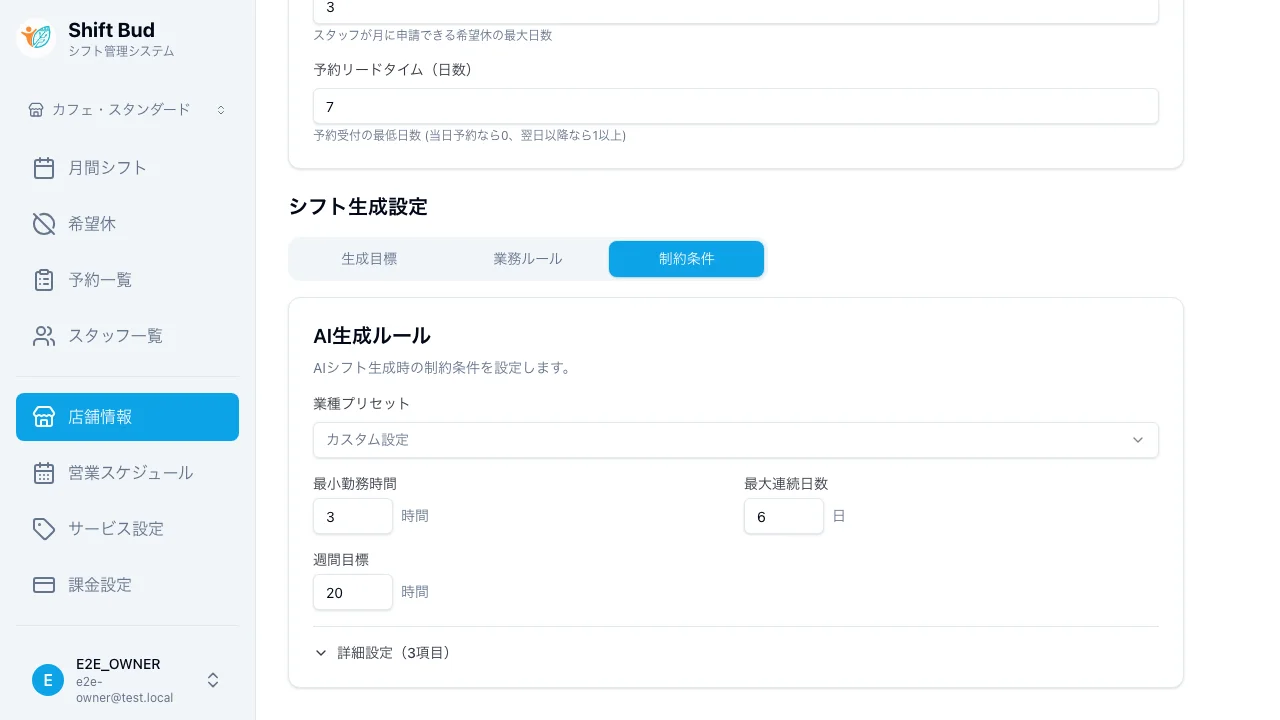Viewport: 1280px width, 720px height.
Task: Open サービス設定 using the tag icon
Action: tap(44, 529)
